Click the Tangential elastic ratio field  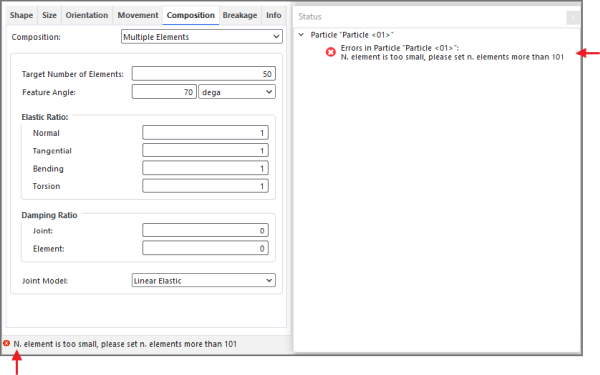pos(205,150)
